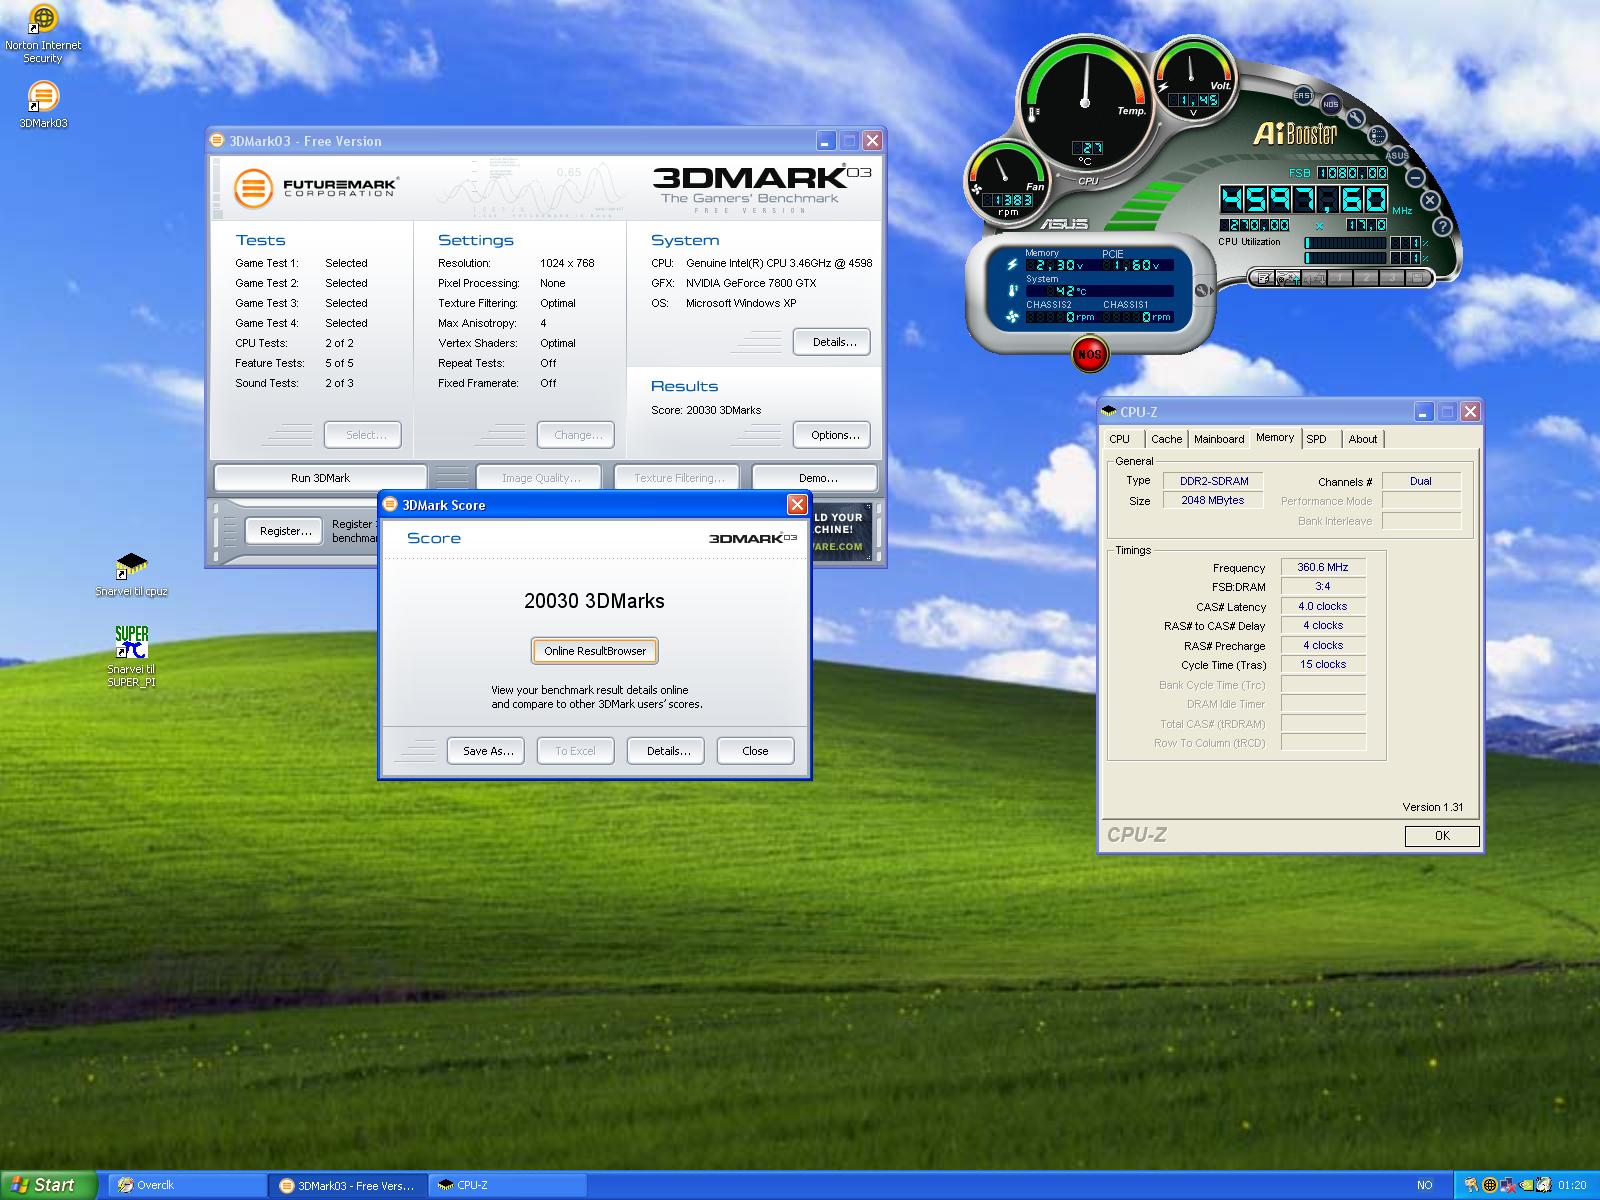Close AI Booster using the round X icon
Image resolution: width=1600 pixels, height=1200 pixels.
[x=1430, y=200]
